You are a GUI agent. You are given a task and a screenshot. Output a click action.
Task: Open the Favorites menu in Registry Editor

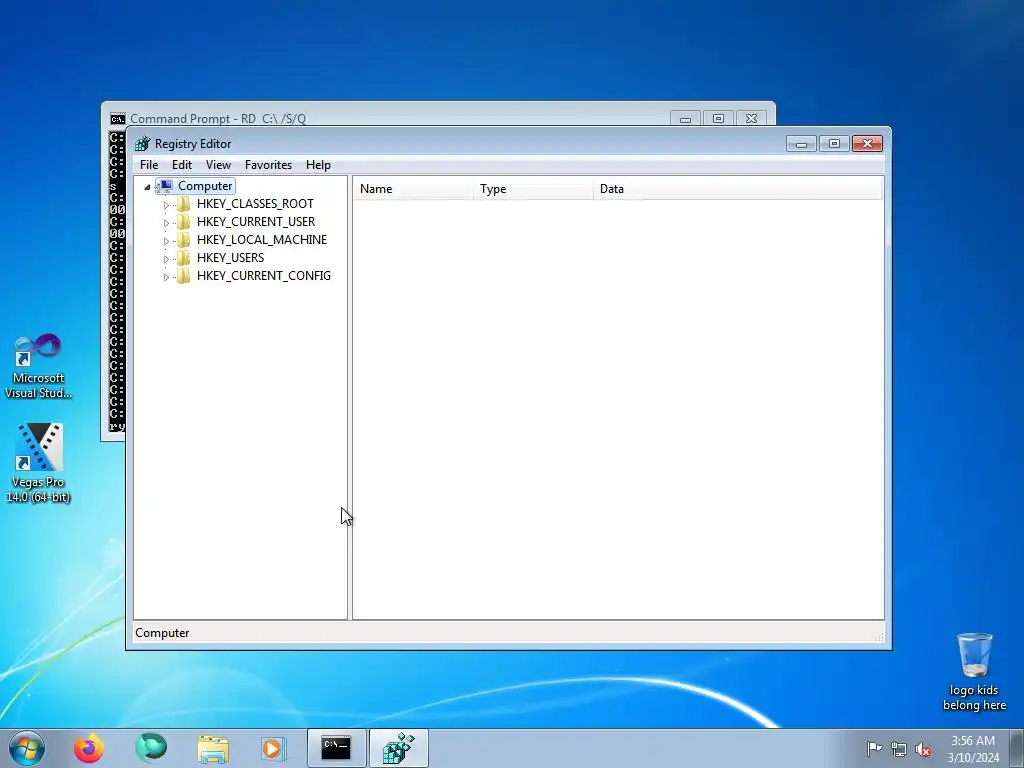point(268,165)
